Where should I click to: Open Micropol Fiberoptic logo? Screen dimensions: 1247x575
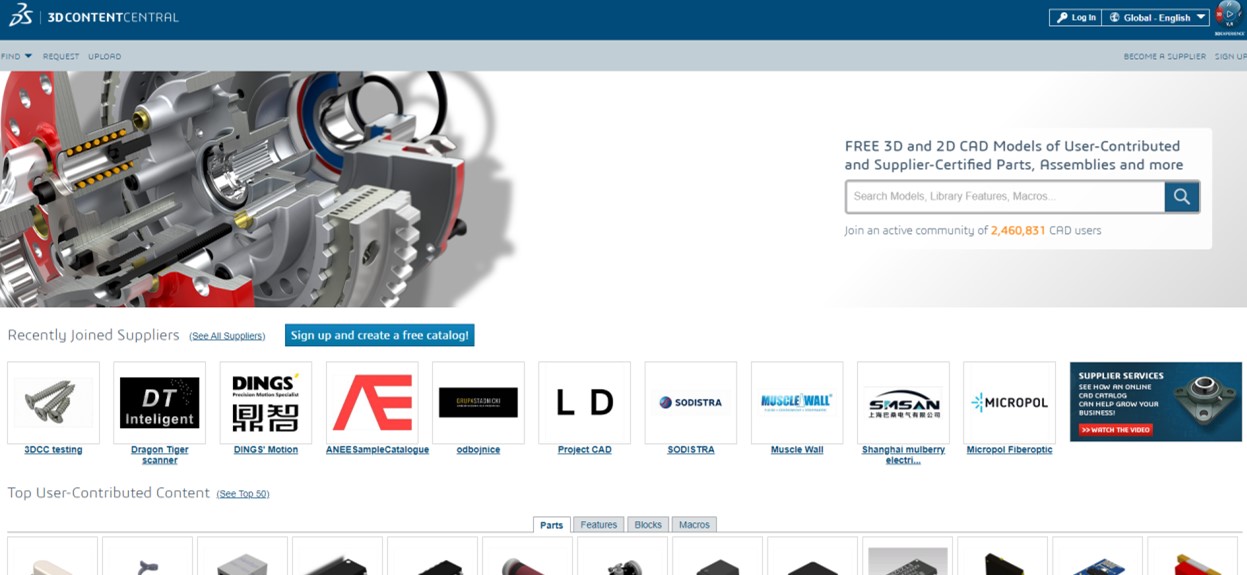(x=1009, y=403)
